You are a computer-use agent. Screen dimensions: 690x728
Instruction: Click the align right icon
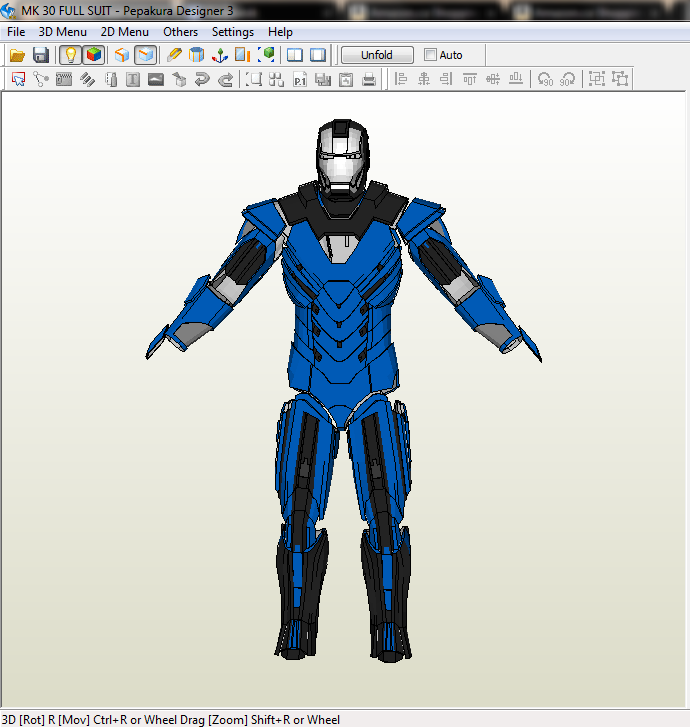pos(446,79)
